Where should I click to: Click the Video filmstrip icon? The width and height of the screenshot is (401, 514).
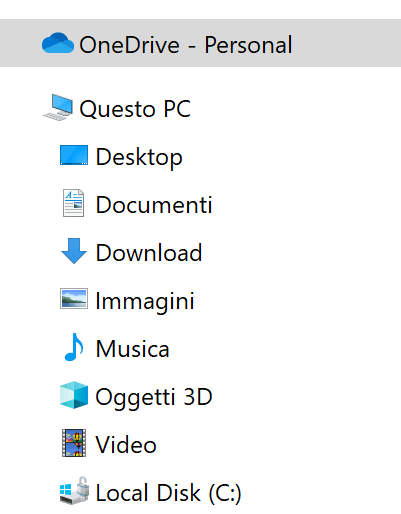click(x=74, y=443)
